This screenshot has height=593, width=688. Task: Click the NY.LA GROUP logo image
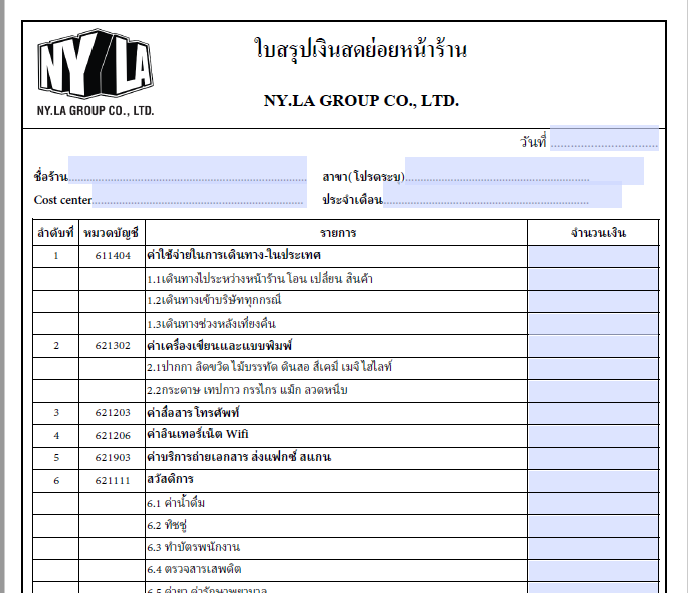tap(95, 72)
